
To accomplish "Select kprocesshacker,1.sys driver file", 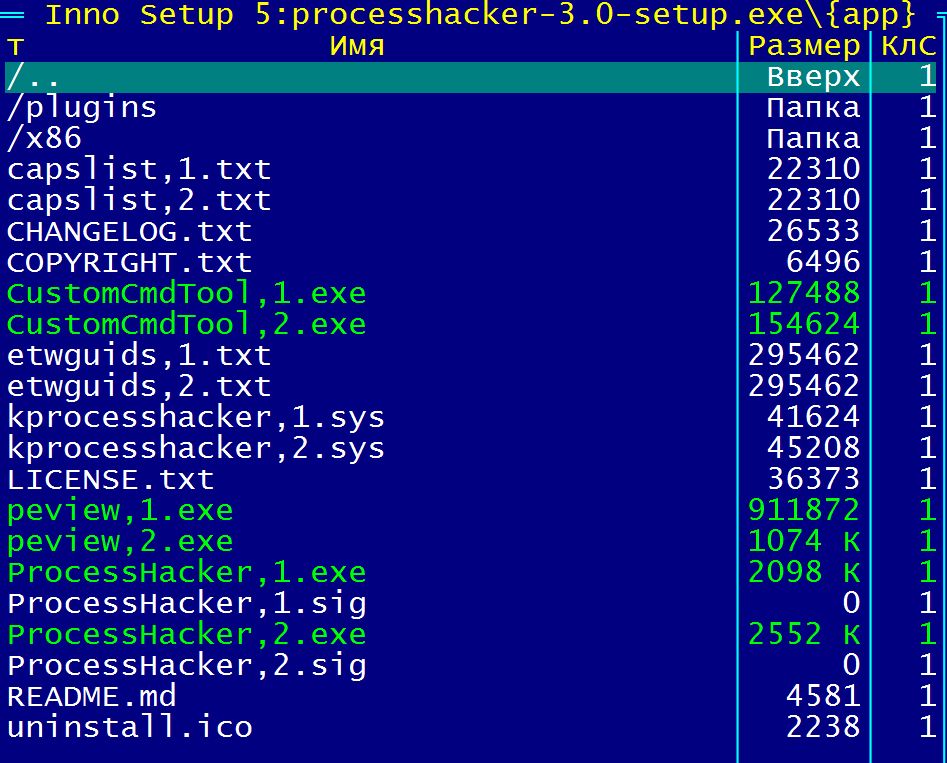I will (x=196, y=418).
